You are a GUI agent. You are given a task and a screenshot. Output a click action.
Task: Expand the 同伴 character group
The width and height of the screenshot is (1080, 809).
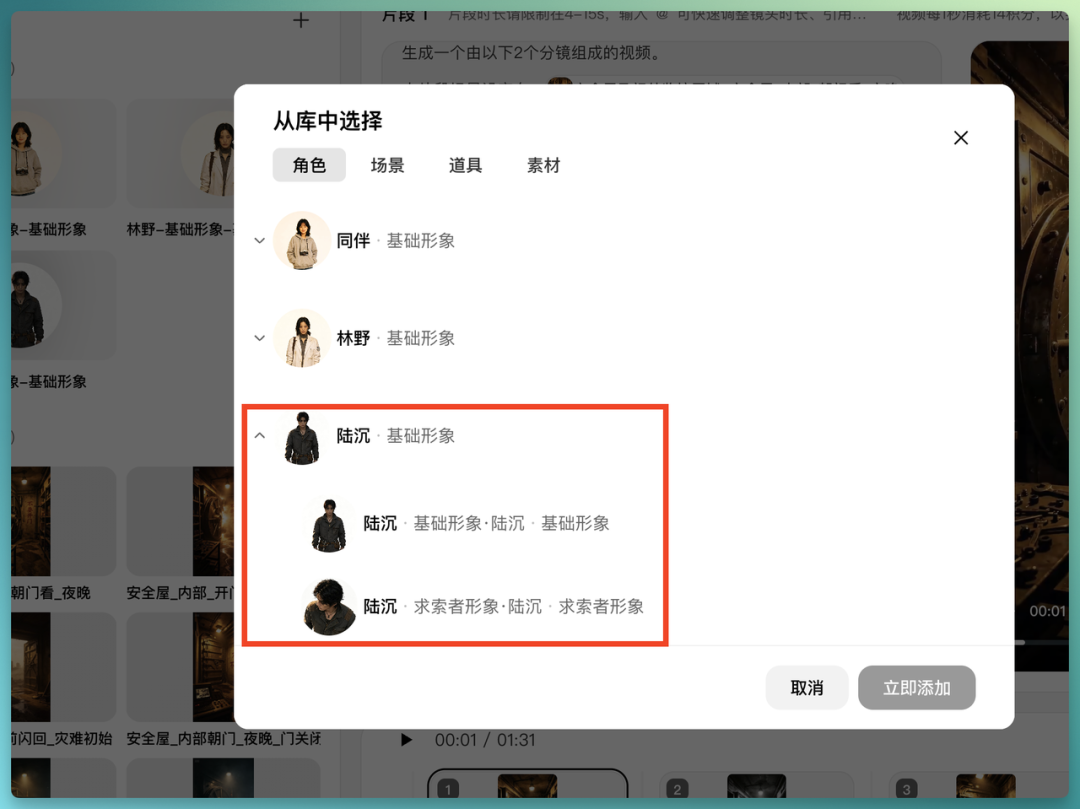(x=260, y=240)
